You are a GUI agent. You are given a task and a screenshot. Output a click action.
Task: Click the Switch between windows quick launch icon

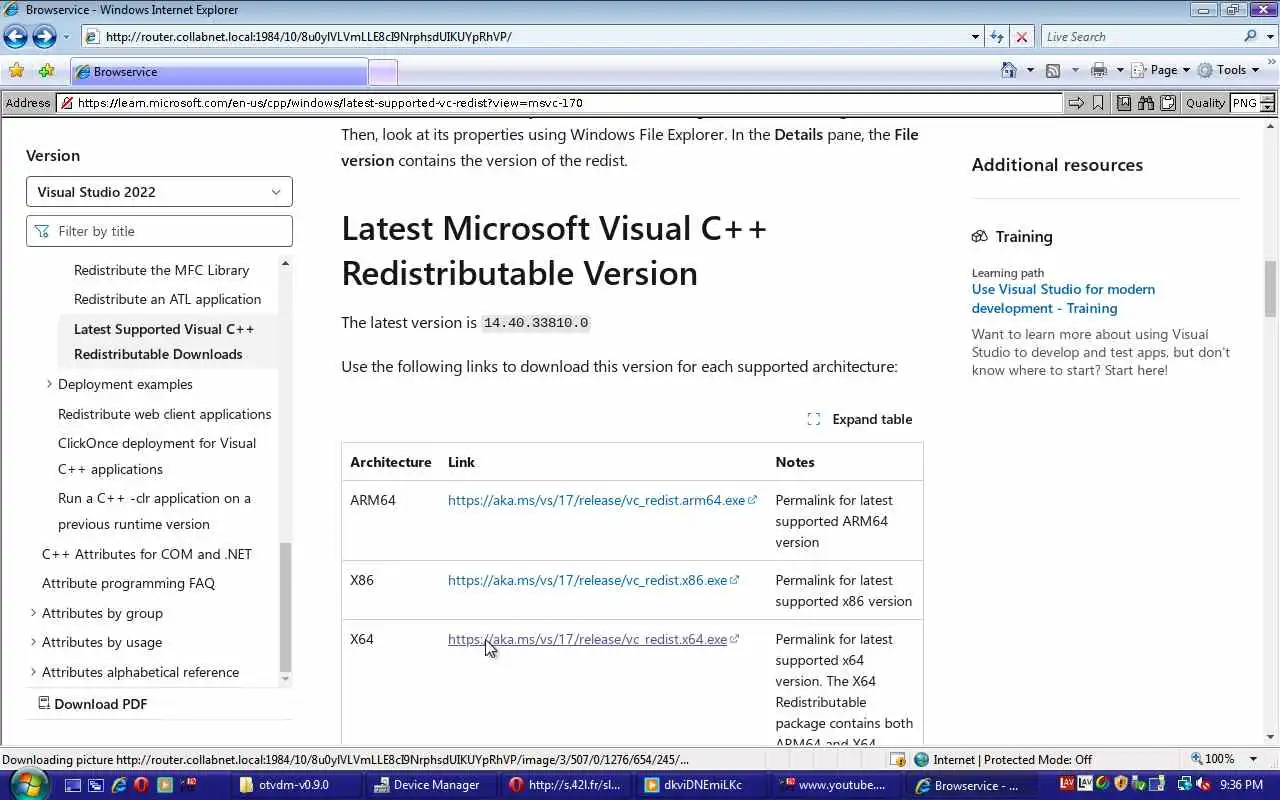pyautogui.click(x=95, y=785)
